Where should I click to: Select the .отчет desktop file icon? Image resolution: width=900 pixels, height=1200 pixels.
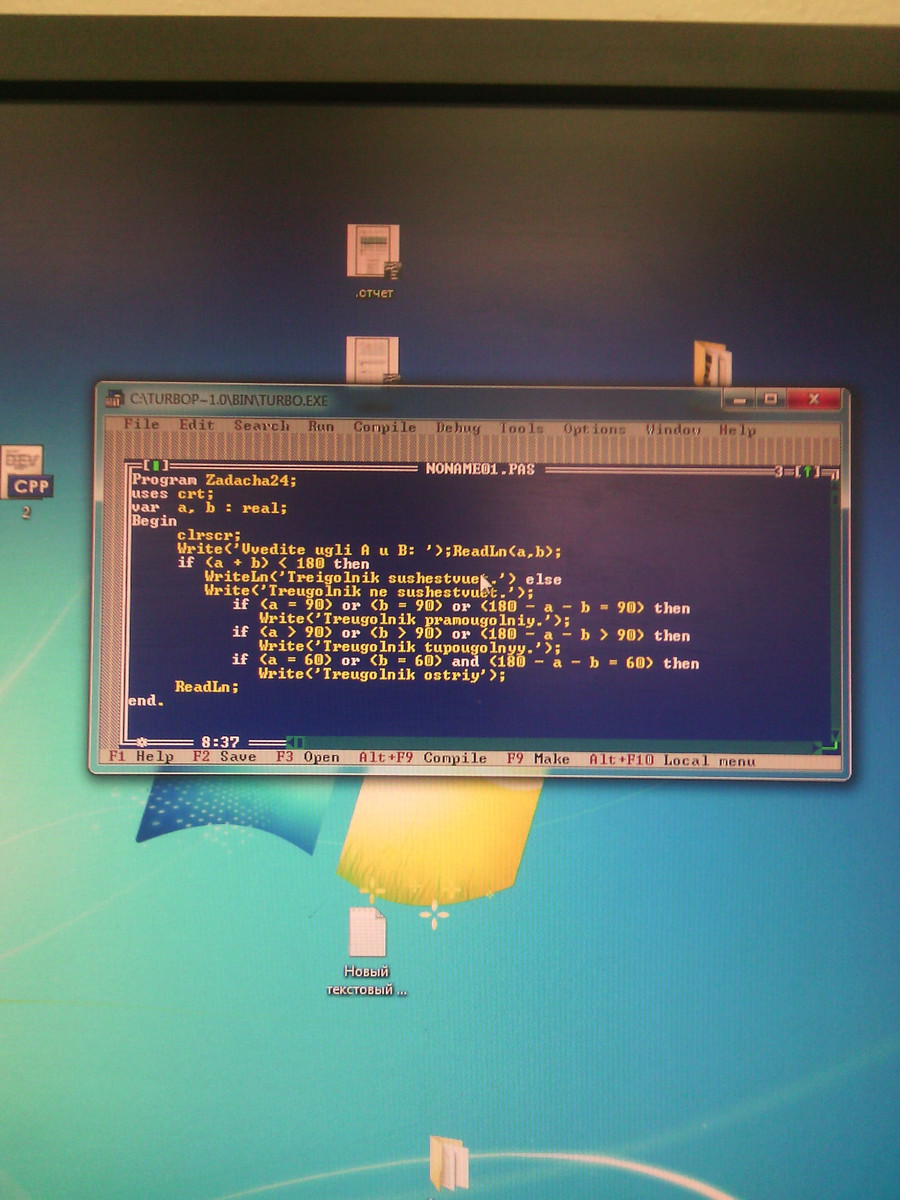[x=373, y=261]
